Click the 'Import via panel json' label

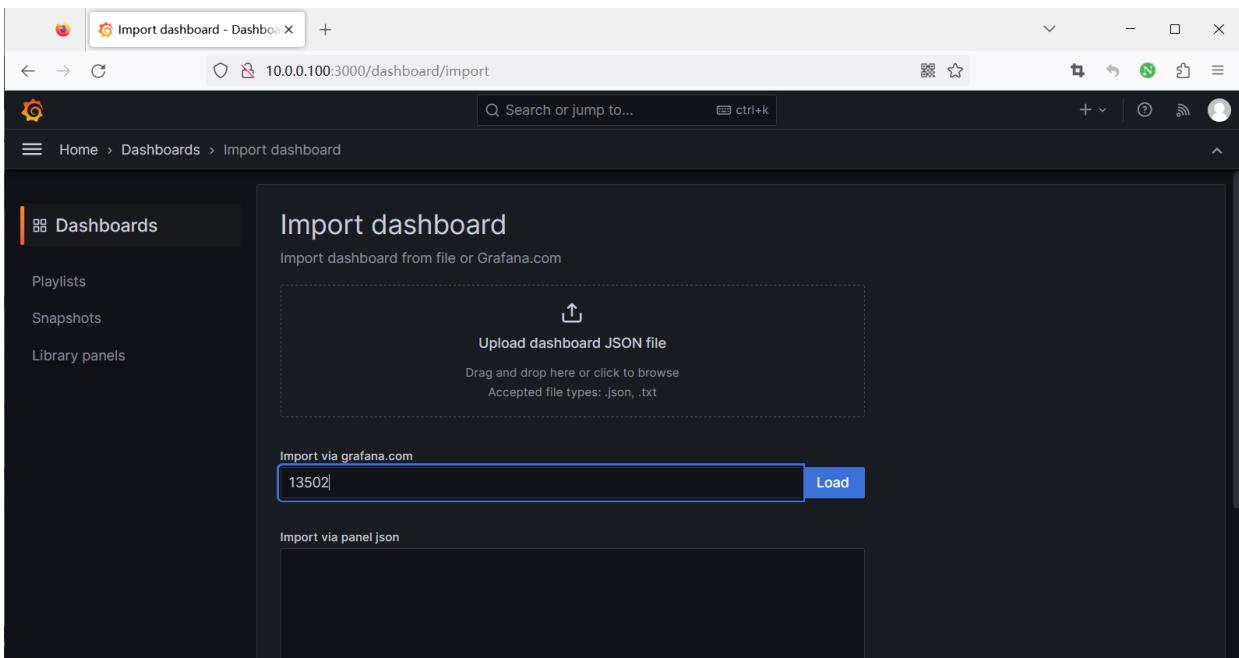point(340,536)
